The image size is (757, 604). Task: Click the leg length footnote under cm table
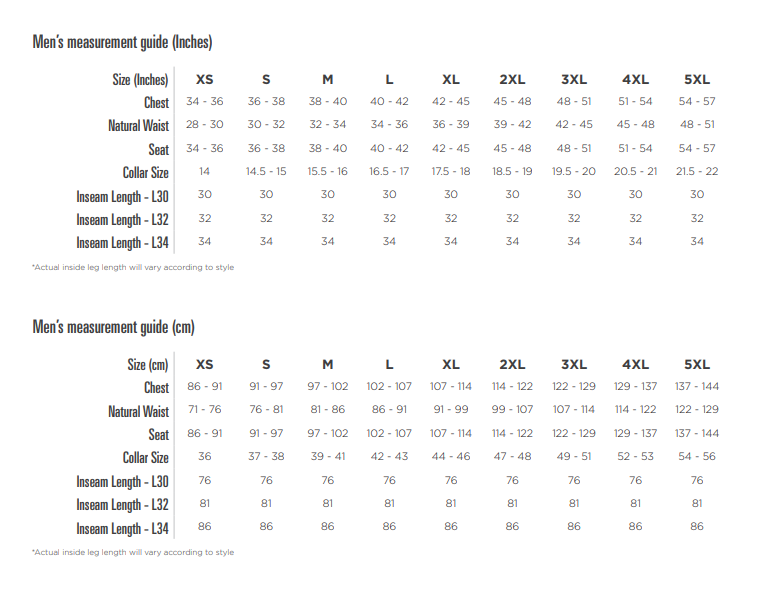point(133,552)
